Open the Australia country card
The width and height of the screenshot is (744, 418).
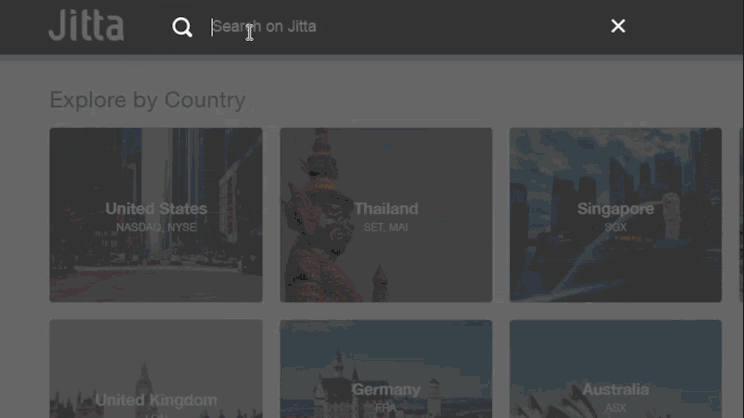(615, 369)
